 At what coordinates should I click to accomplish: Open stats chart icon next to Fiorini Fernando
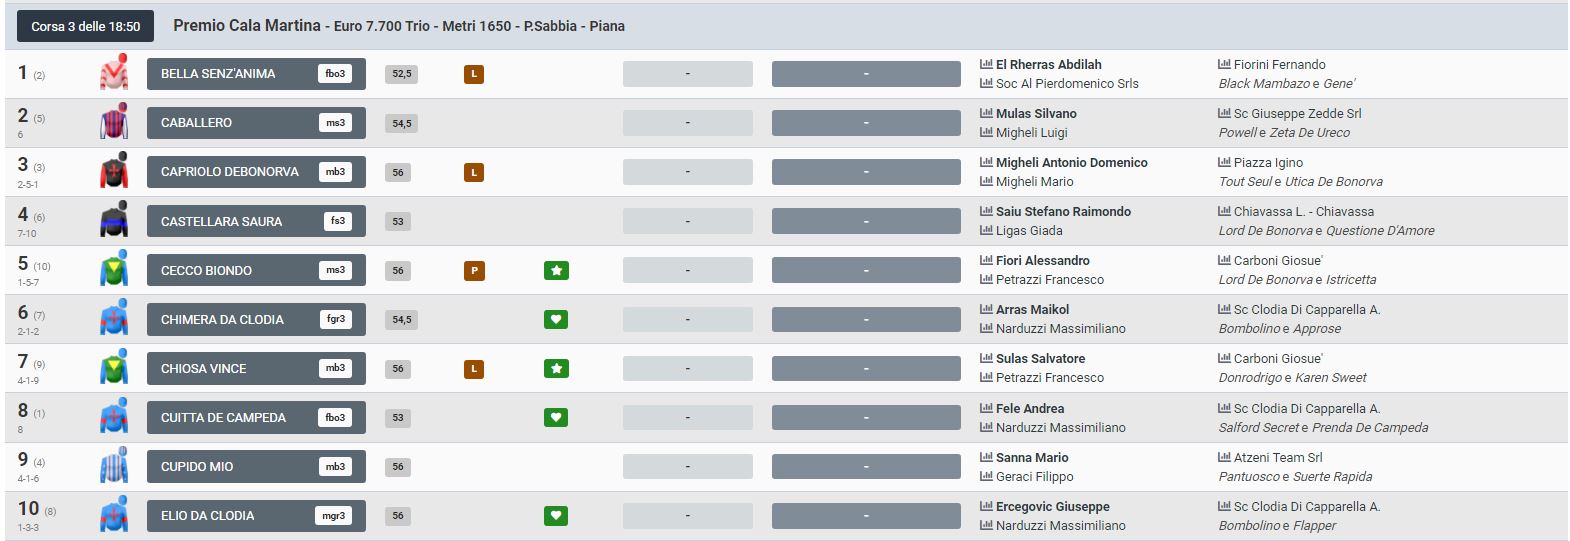coord(1224,64)
